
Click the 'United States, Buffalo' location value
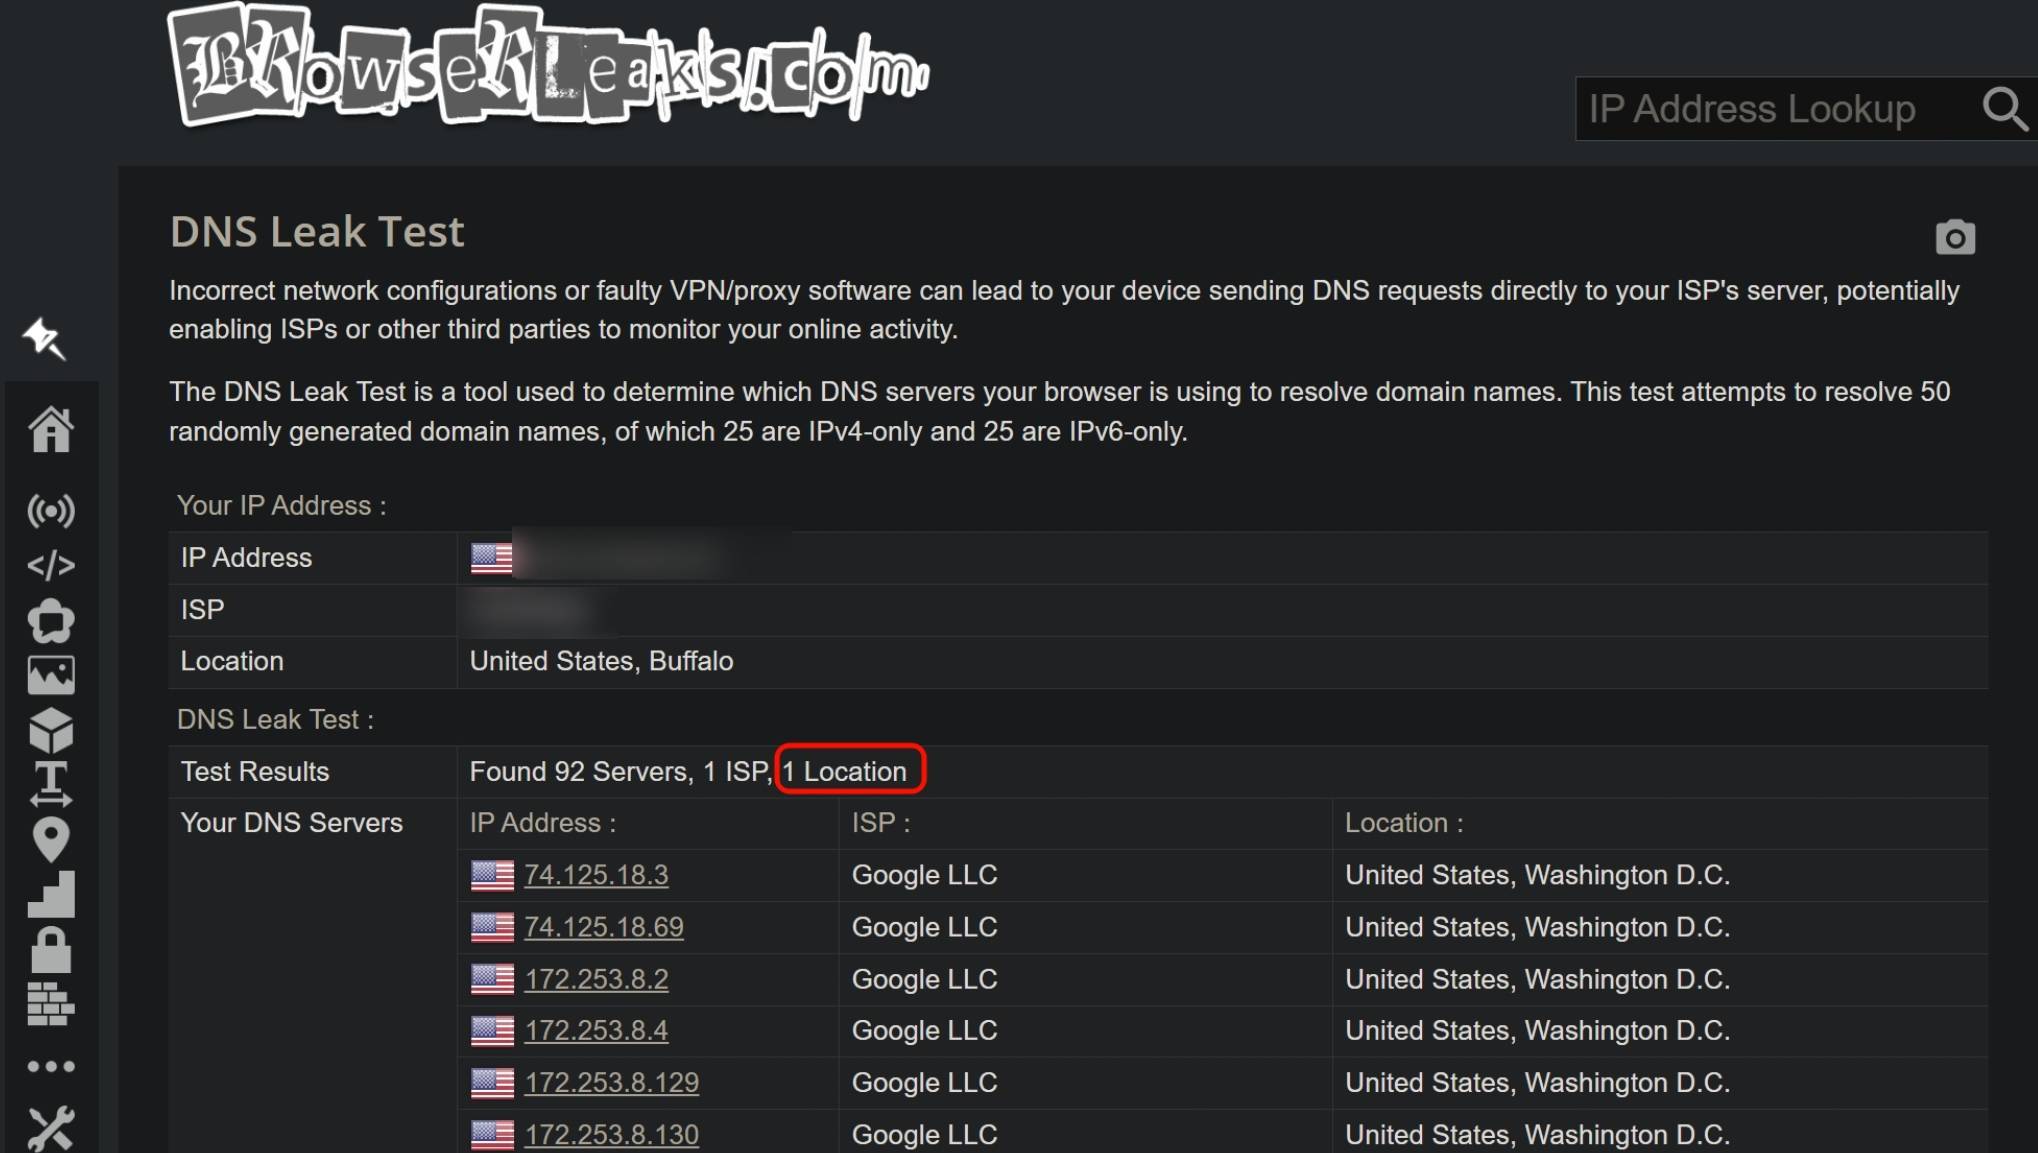pos(602,661)
